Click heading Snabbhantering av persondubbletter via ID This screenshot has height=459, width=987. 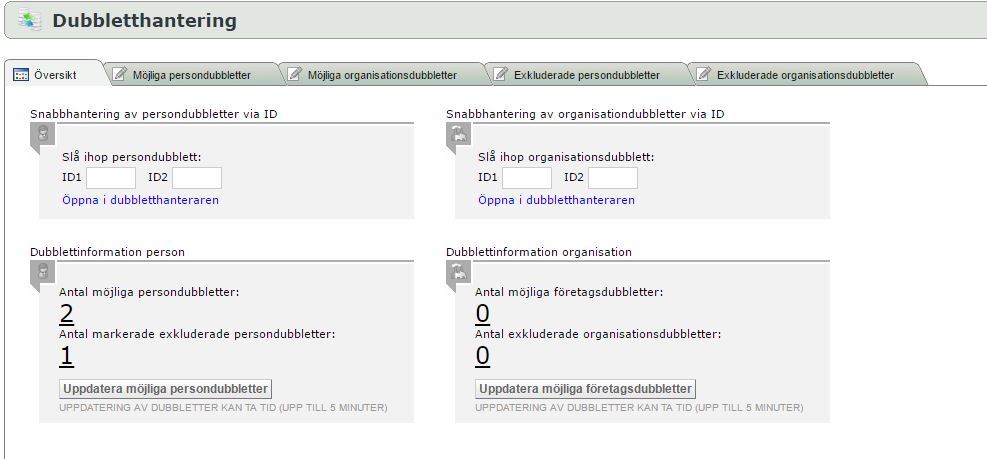click(x=154, y=114)
